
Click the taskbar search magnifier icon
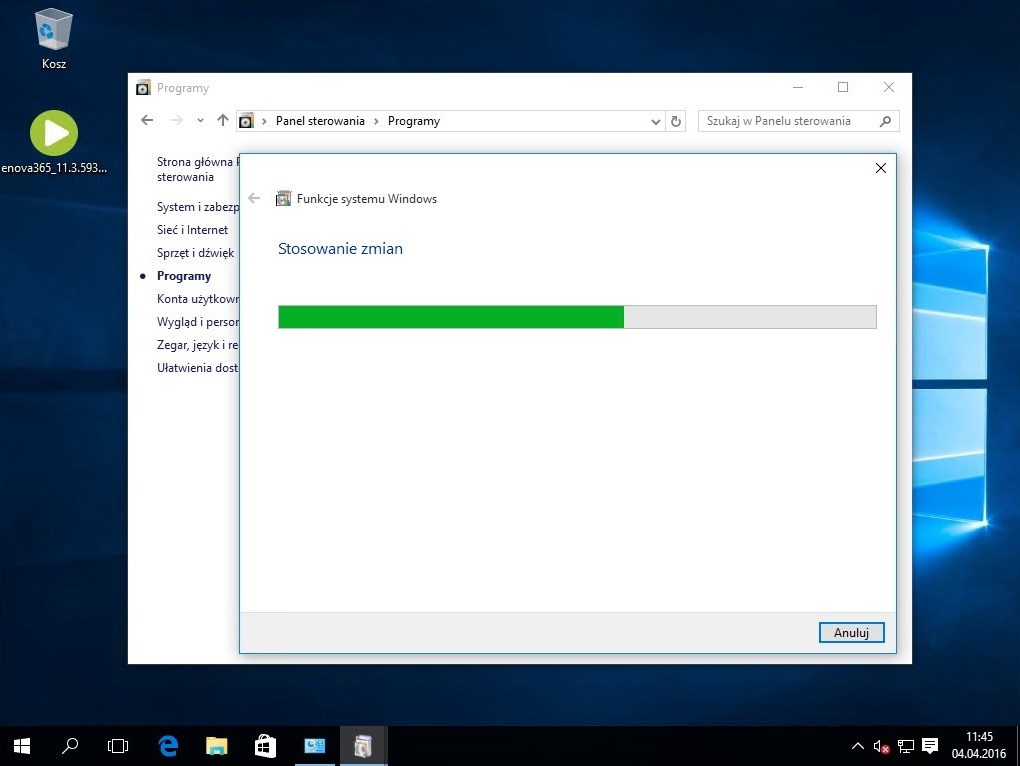point(70,745)
